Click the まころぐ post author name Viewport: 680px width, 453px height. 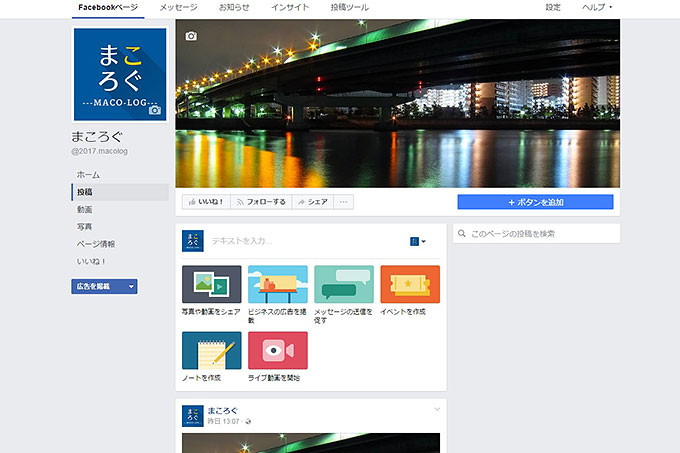pyautogui.click(x=222, y=411)
